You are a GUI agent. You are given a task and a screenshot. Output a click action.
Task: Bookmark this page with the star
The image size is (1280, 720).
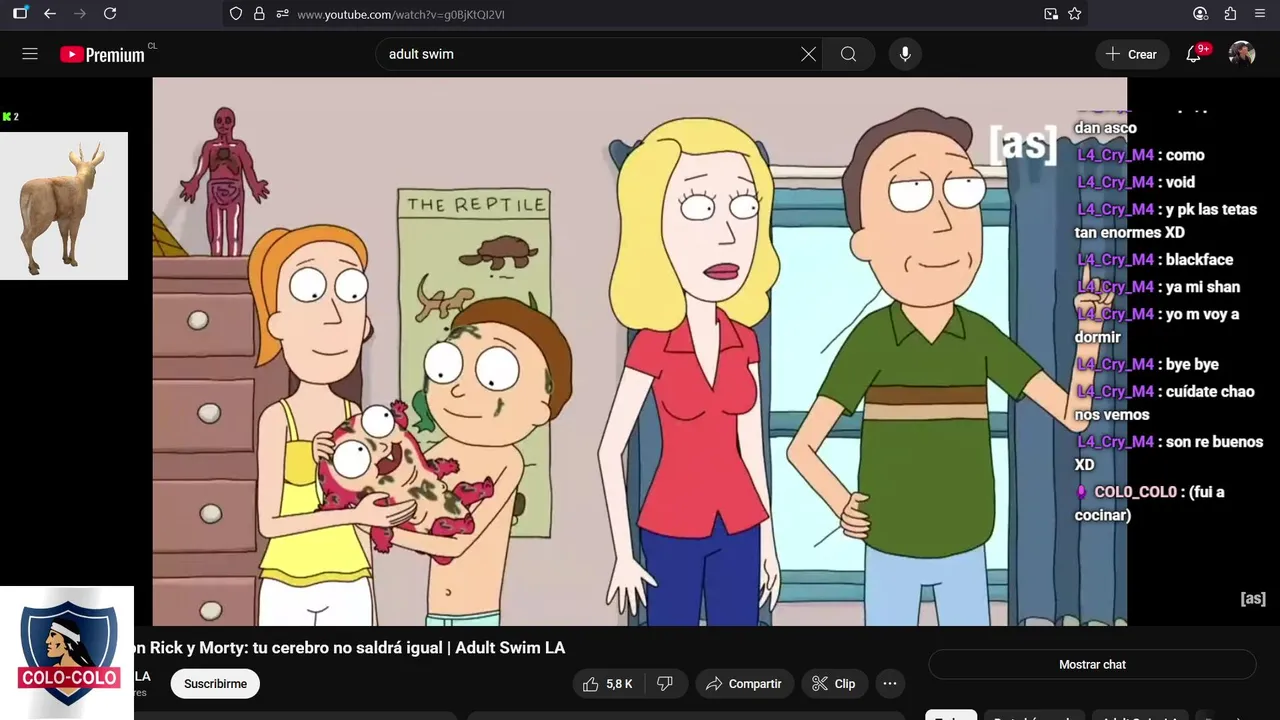pyautogui.click(x=1075, y=14)
